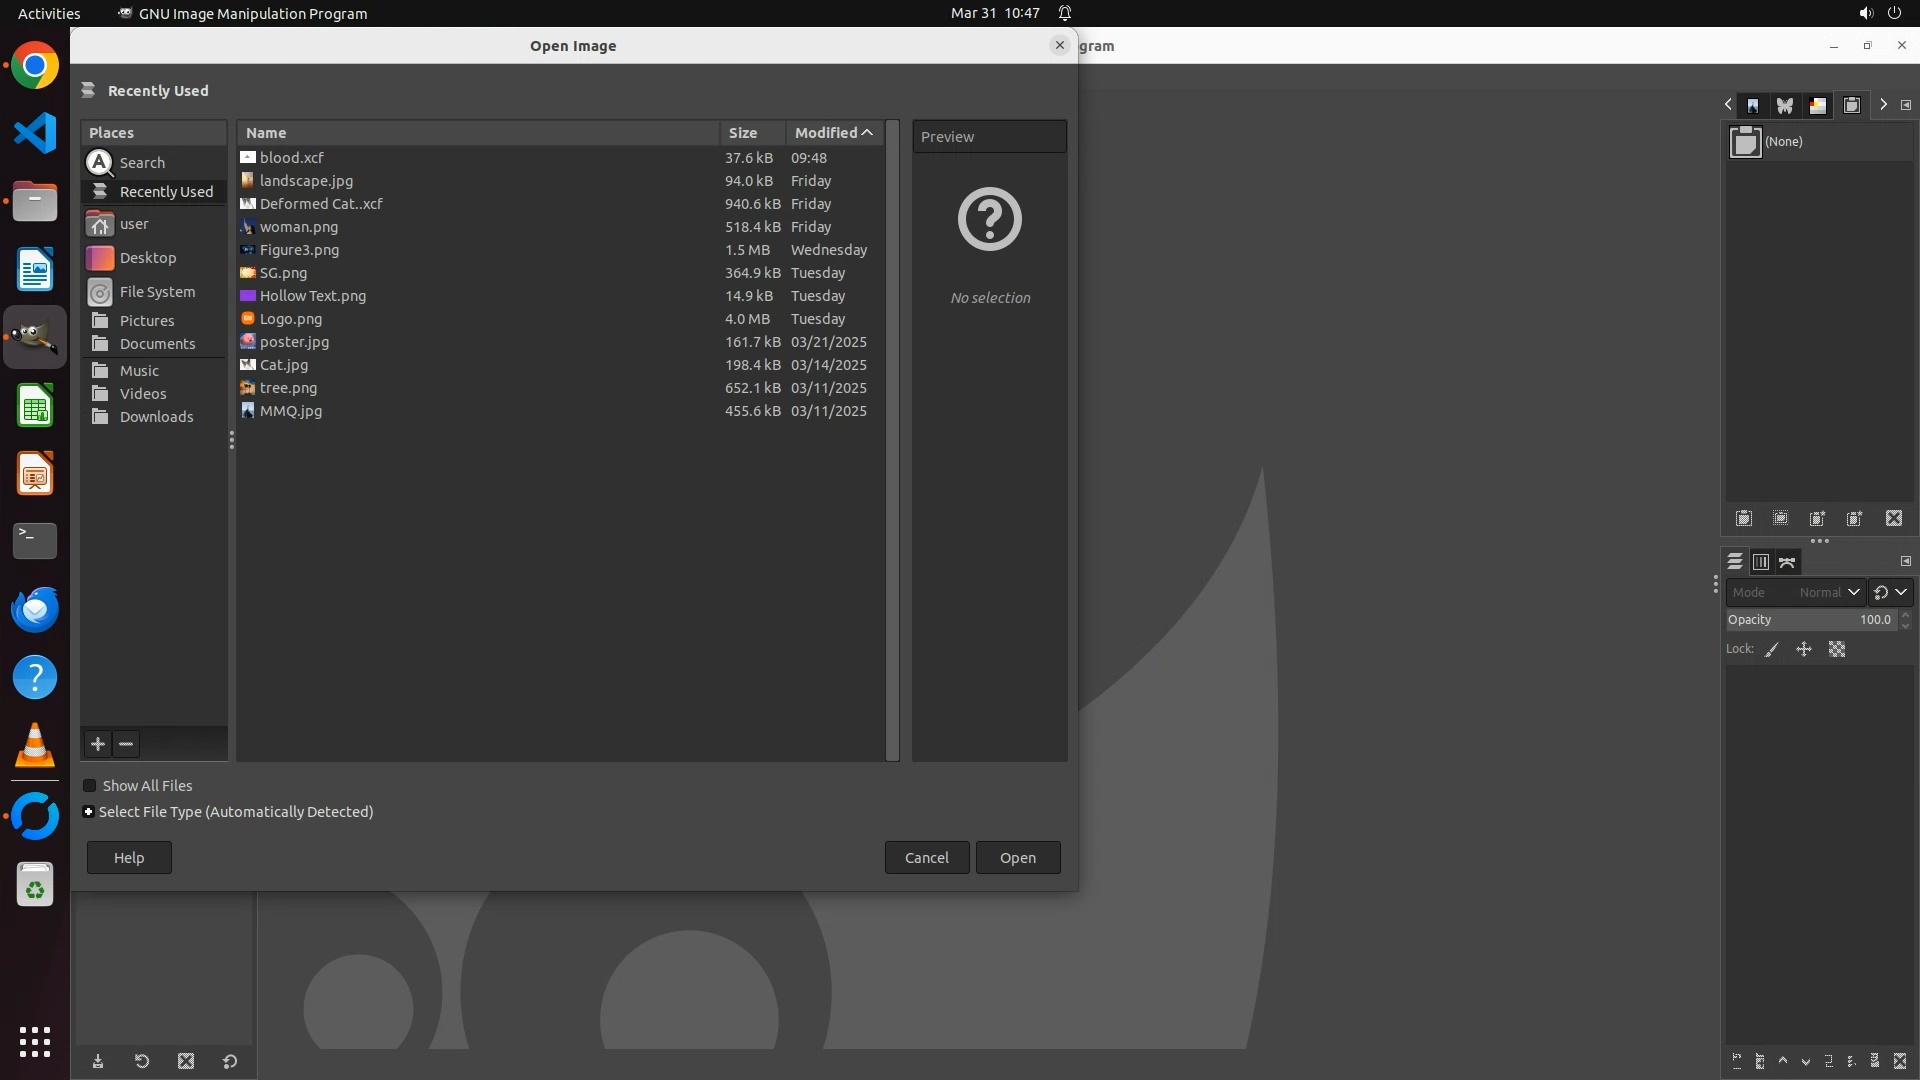Open the Pictures folder in Places

click(147, 321)
